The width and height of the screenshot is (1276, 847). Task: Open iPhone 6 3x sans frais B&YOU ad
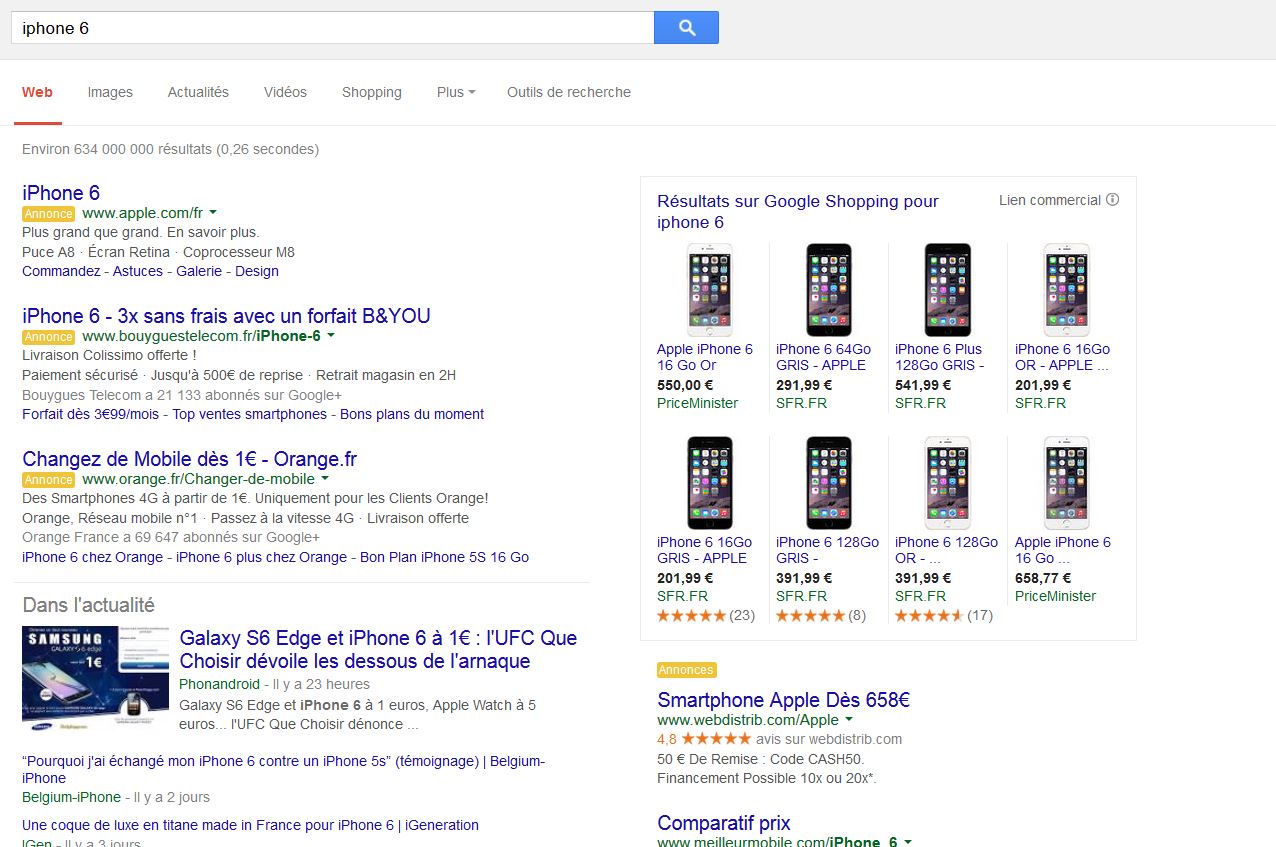(226, 316)
